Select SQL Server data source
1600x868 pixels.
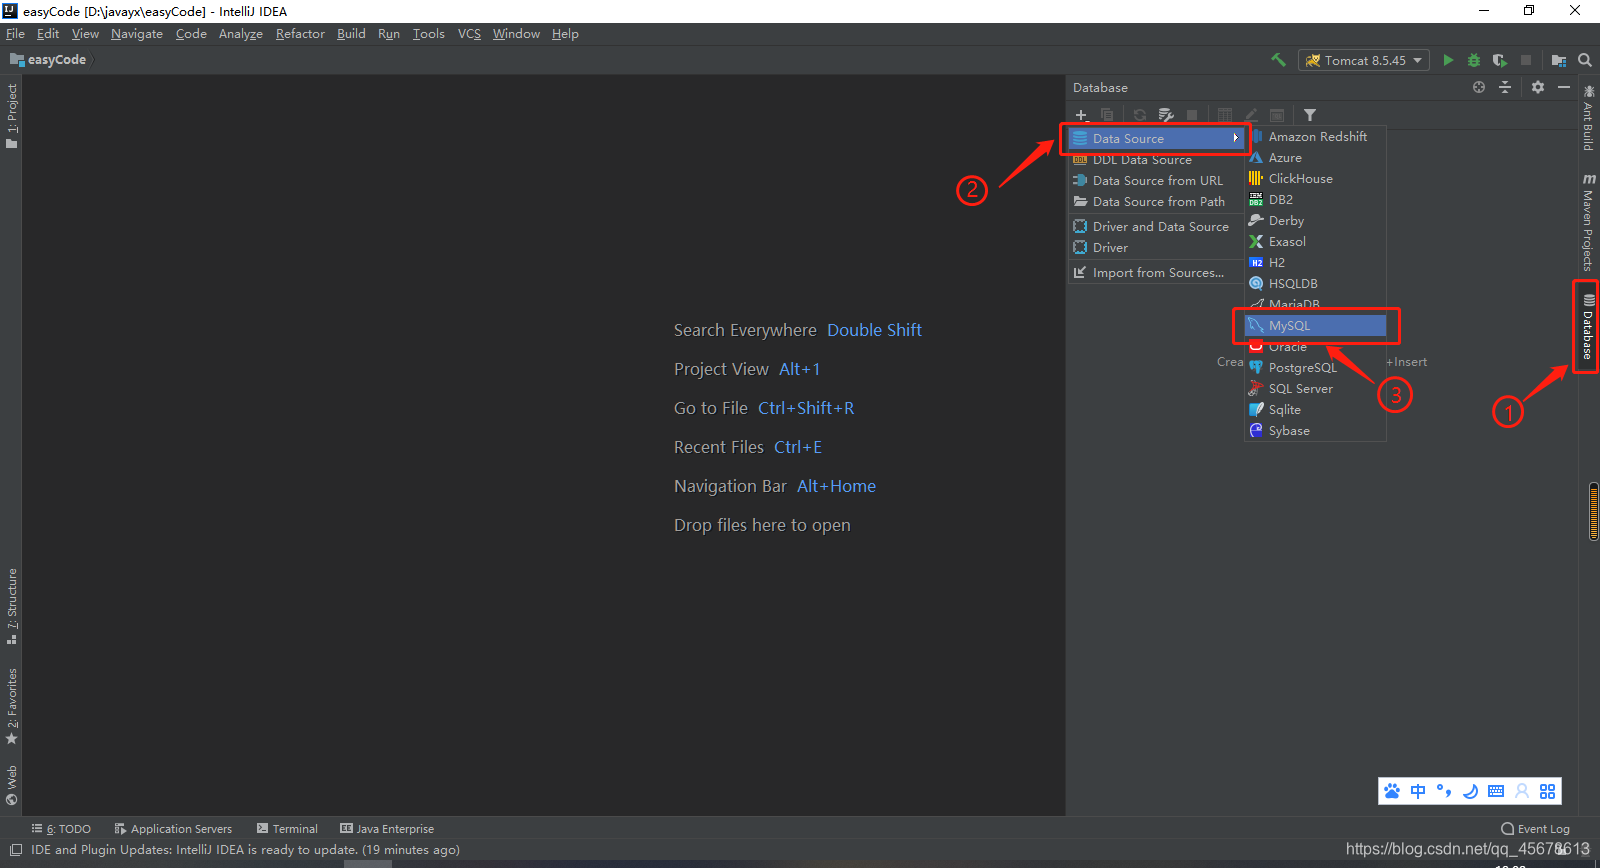1315,389
